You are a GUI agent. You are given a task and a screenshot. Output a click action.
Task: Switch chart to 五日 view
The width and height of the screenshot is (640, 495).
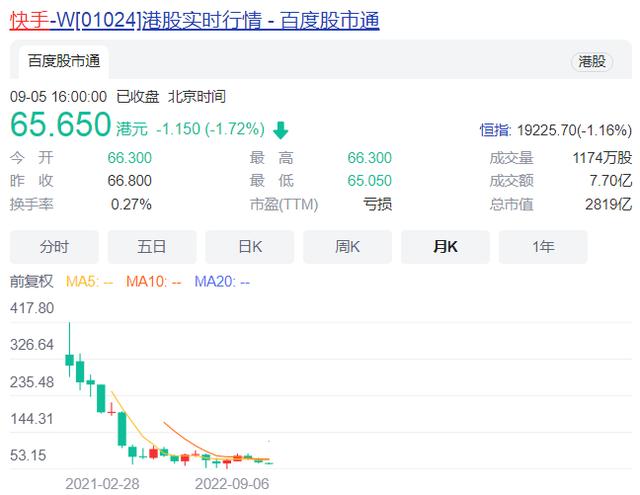pos(152,247)
